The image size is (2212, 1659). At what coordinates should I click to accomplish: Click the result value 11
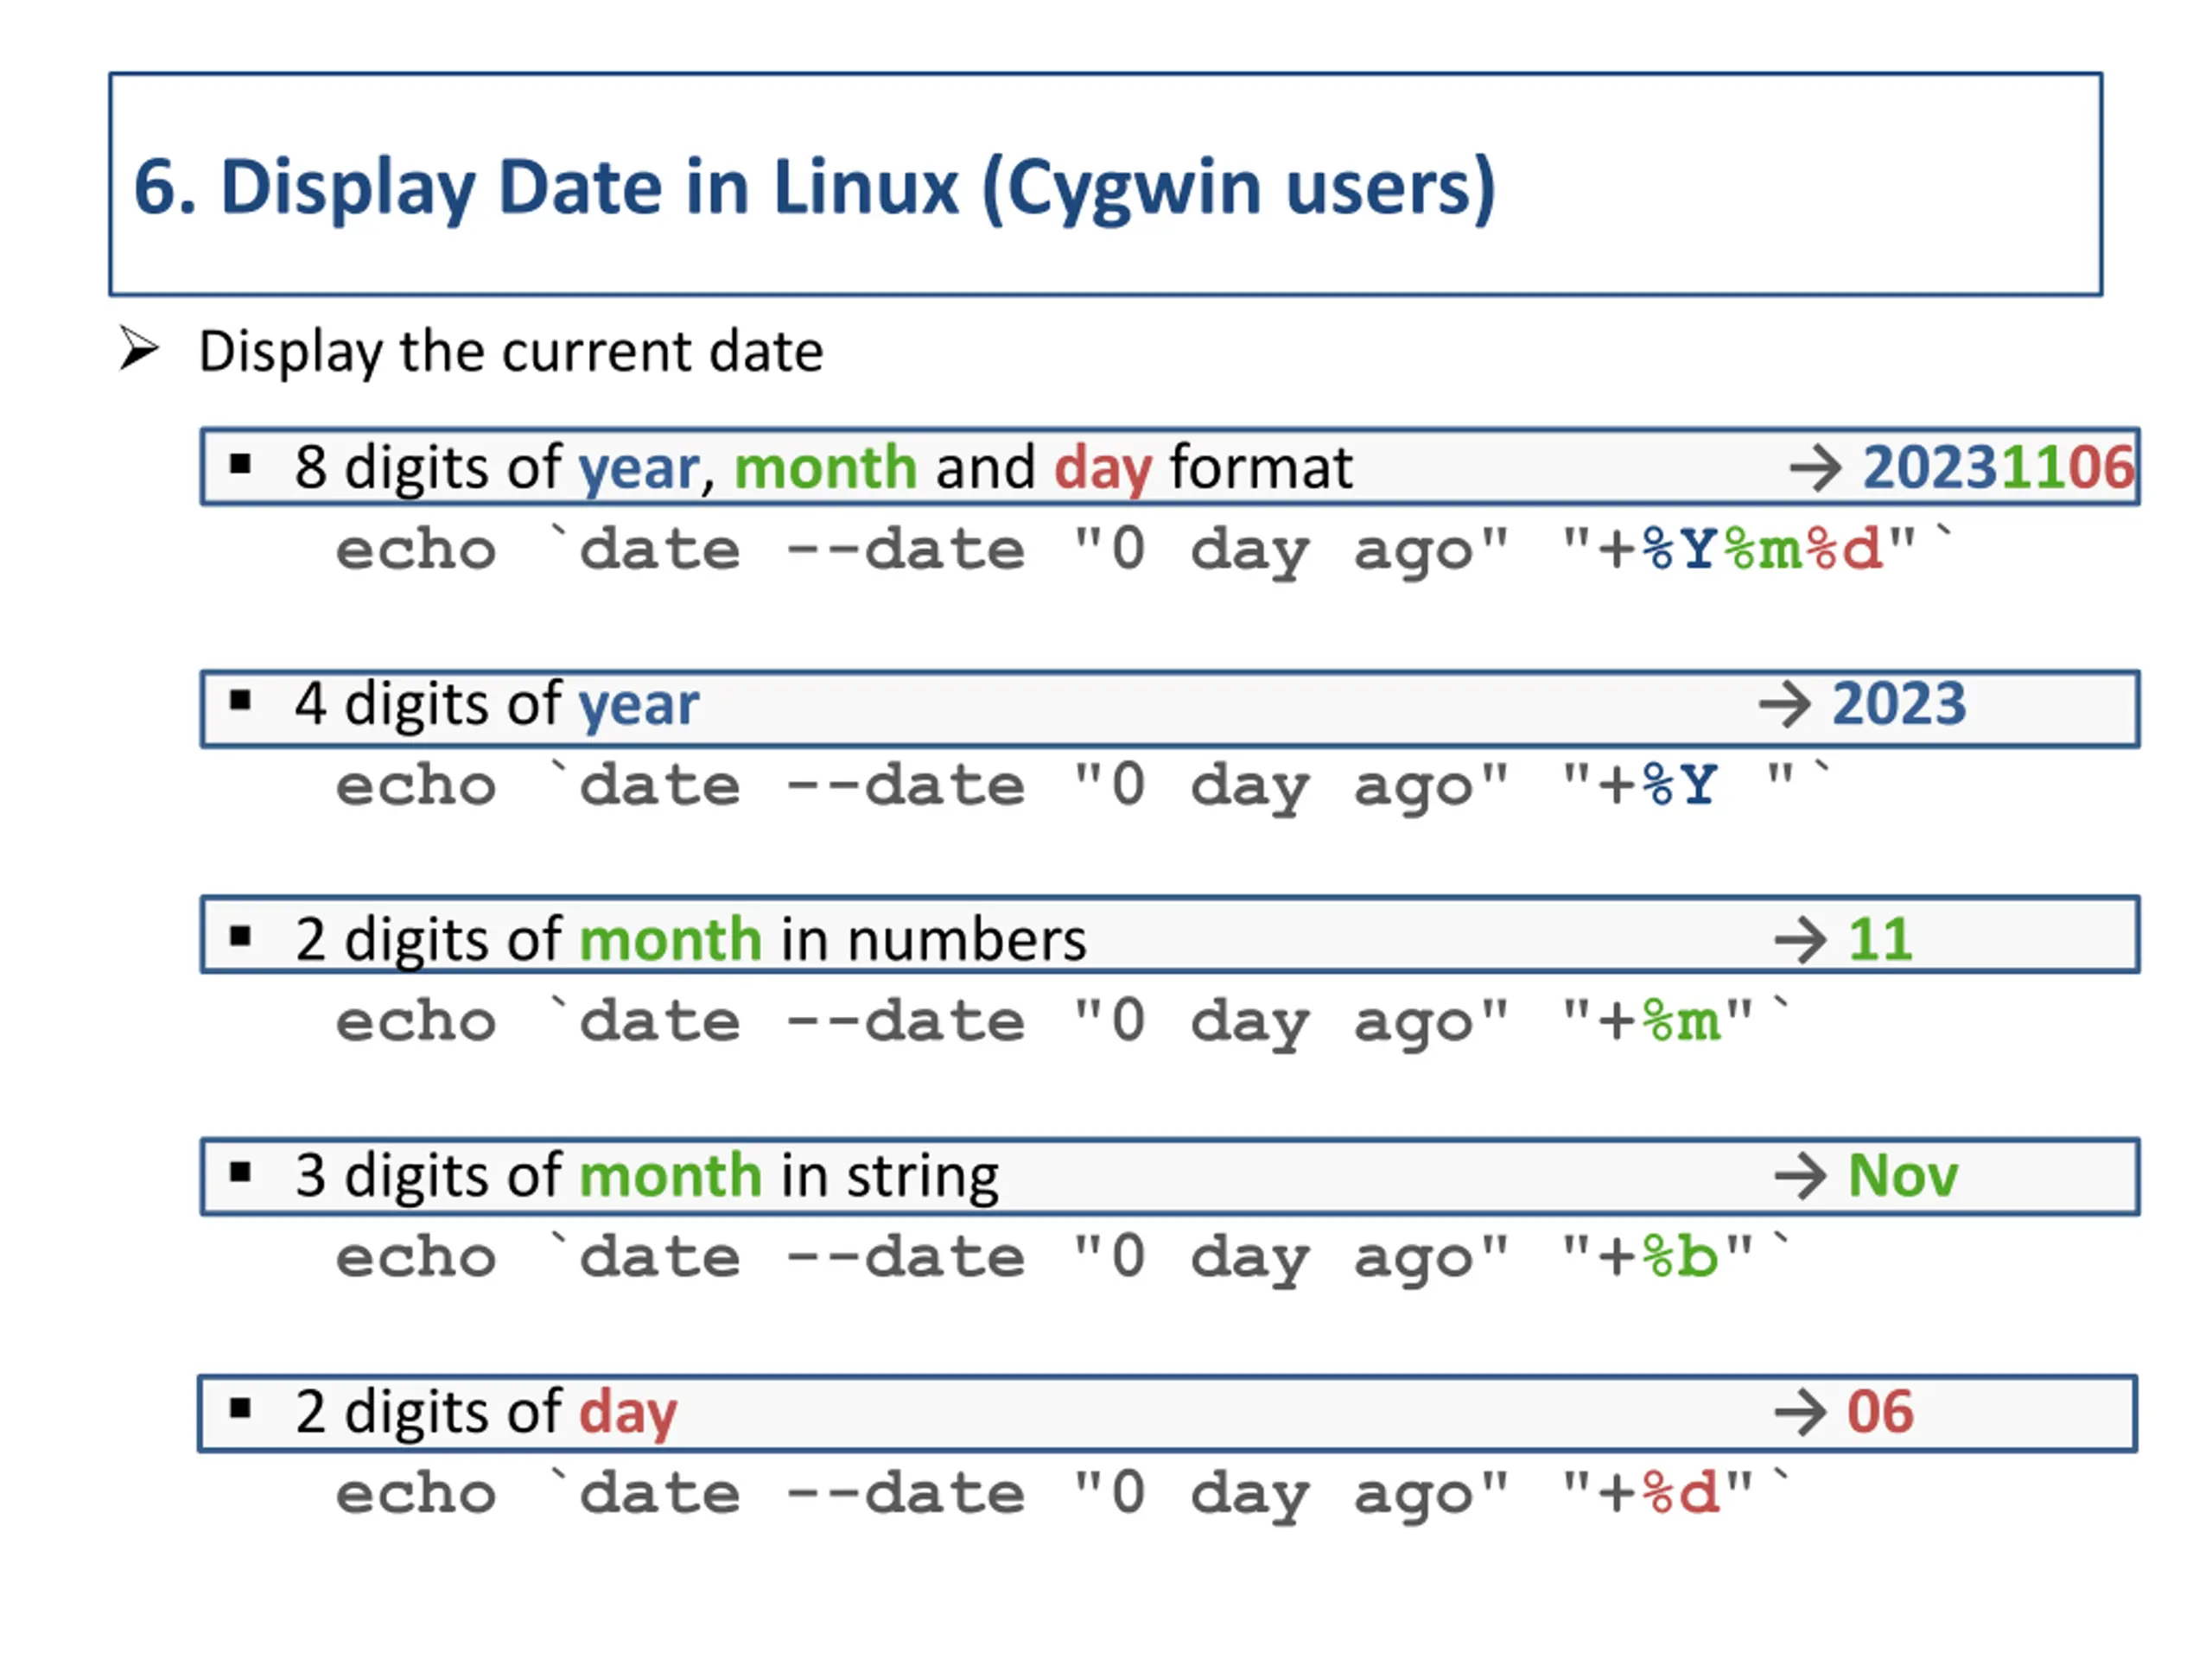tap(1879, 939)
